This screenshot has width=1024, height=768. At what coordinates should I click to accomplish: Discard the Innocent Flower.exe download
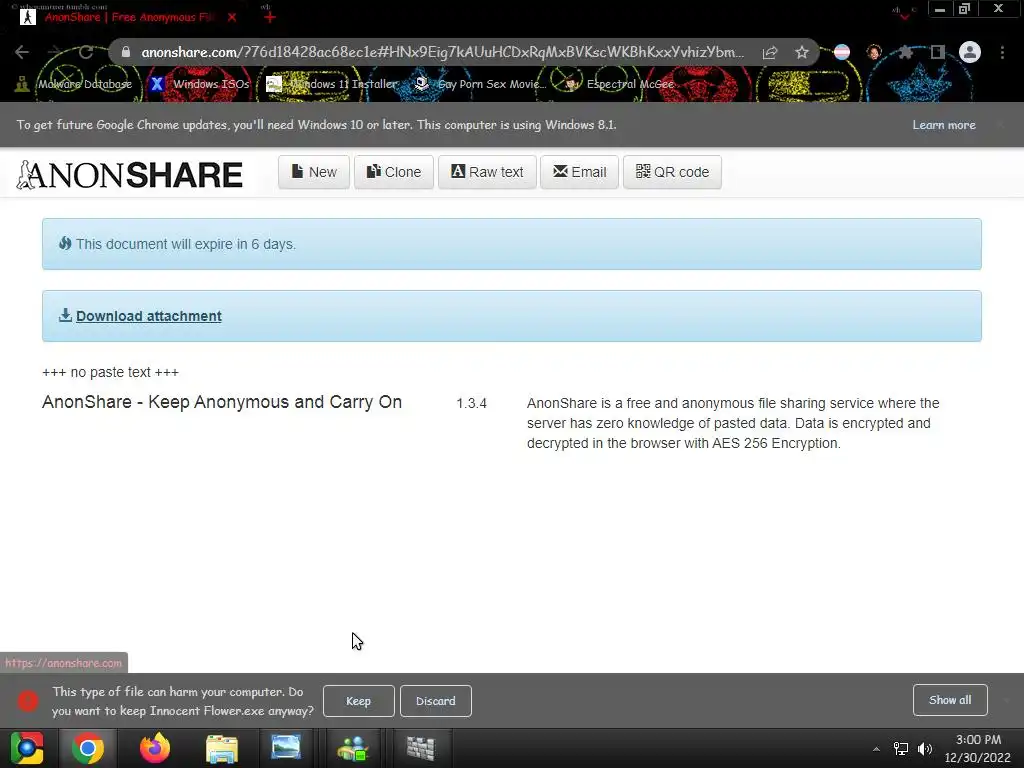436,701
